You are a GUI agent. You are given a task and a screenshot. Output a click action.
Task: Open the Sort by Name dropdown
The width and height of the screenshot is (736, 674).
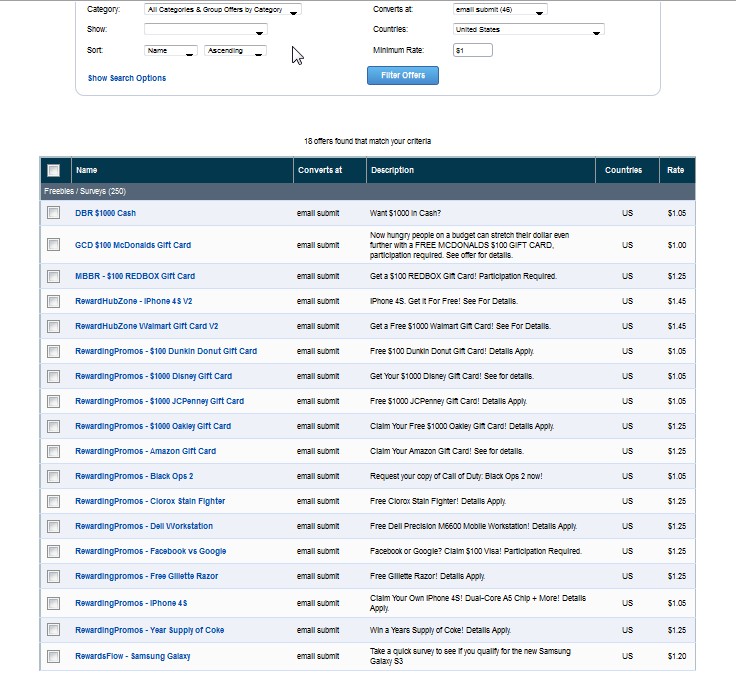click(170, 50)
